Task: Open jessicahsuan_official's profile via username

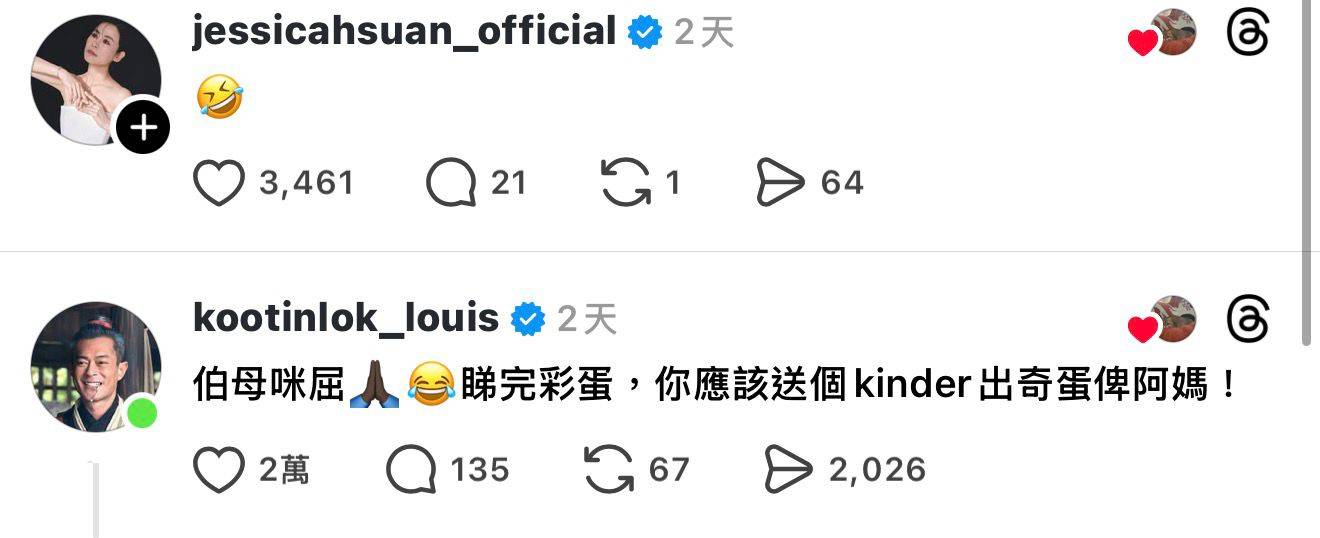Action: click(x=404, y=32)
